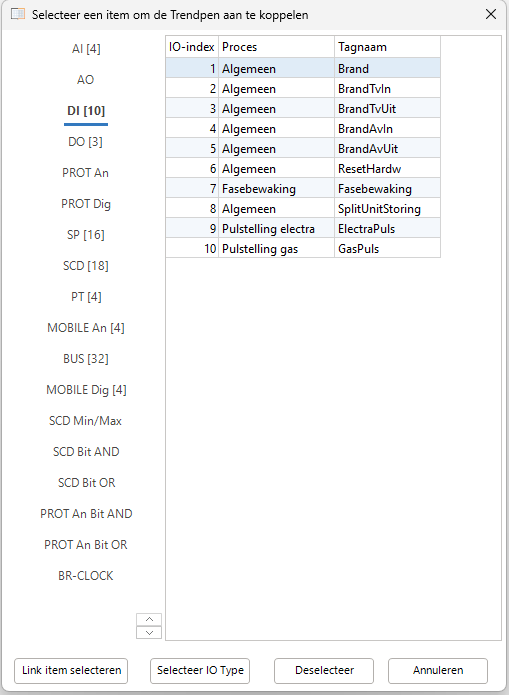This screenshot has width=509, height=695.
Task: Select the BrandTvUit tag
Action: [x=388, y=109]
